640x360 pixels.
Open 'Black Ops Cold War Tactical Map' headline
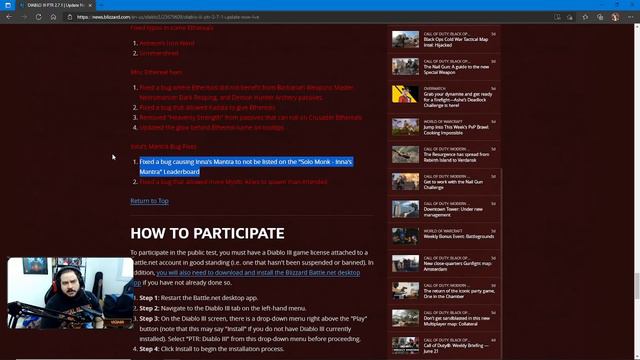coord(456,42)
